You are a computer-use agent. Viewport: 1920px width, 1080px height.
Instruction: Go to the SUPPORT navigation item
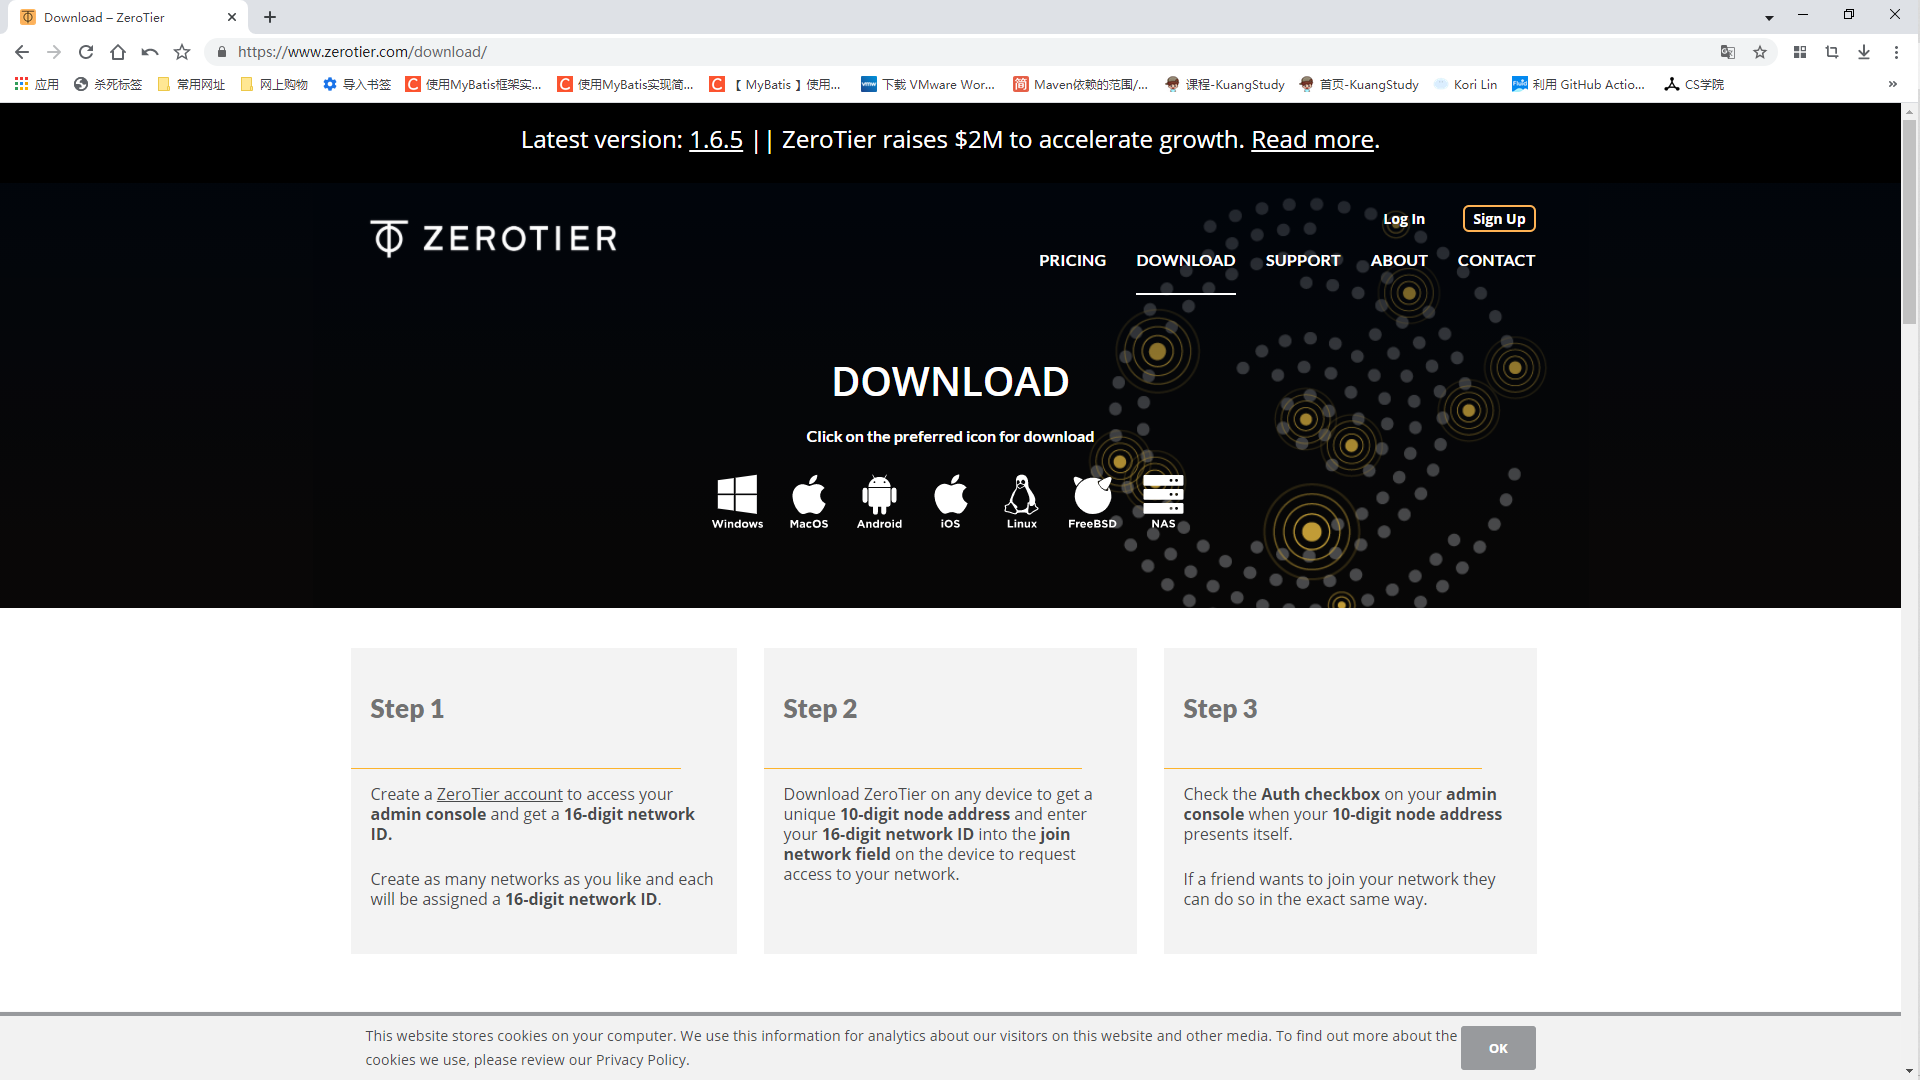pyautogui.click(x=1302, y=260)
